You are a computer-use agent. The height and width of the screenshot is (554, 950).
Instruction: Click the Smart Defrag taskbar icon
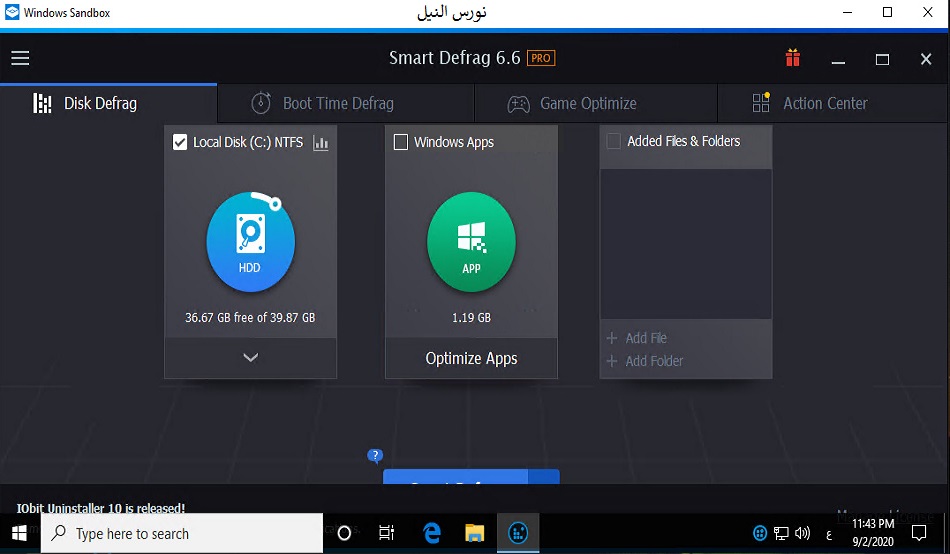coord(518,533)
